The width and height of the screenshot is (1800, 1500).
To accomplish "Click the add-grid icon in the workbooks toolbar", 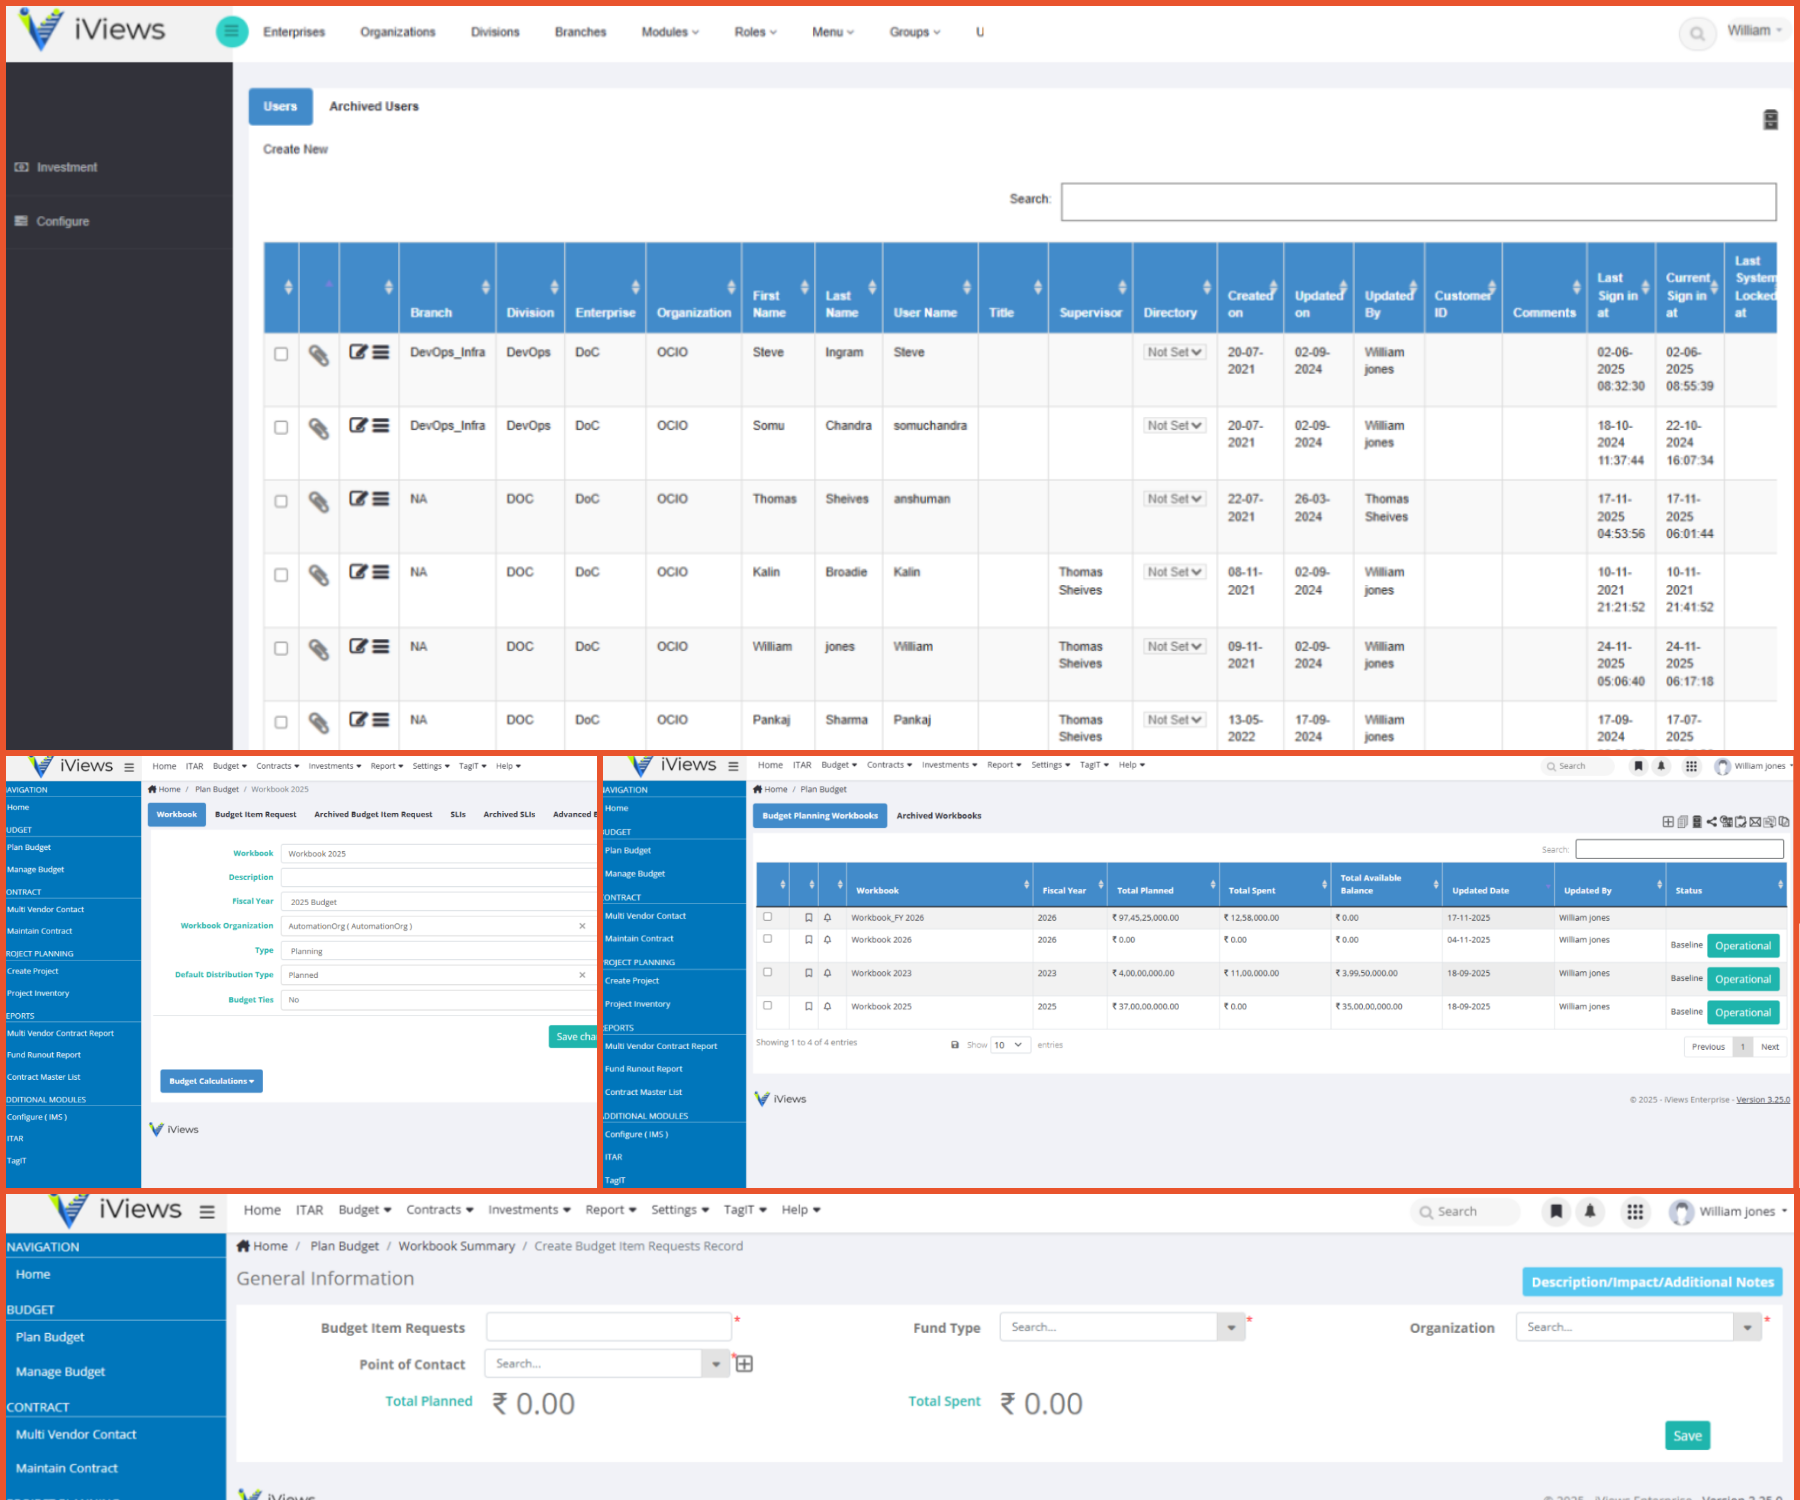I will 1668,822.
